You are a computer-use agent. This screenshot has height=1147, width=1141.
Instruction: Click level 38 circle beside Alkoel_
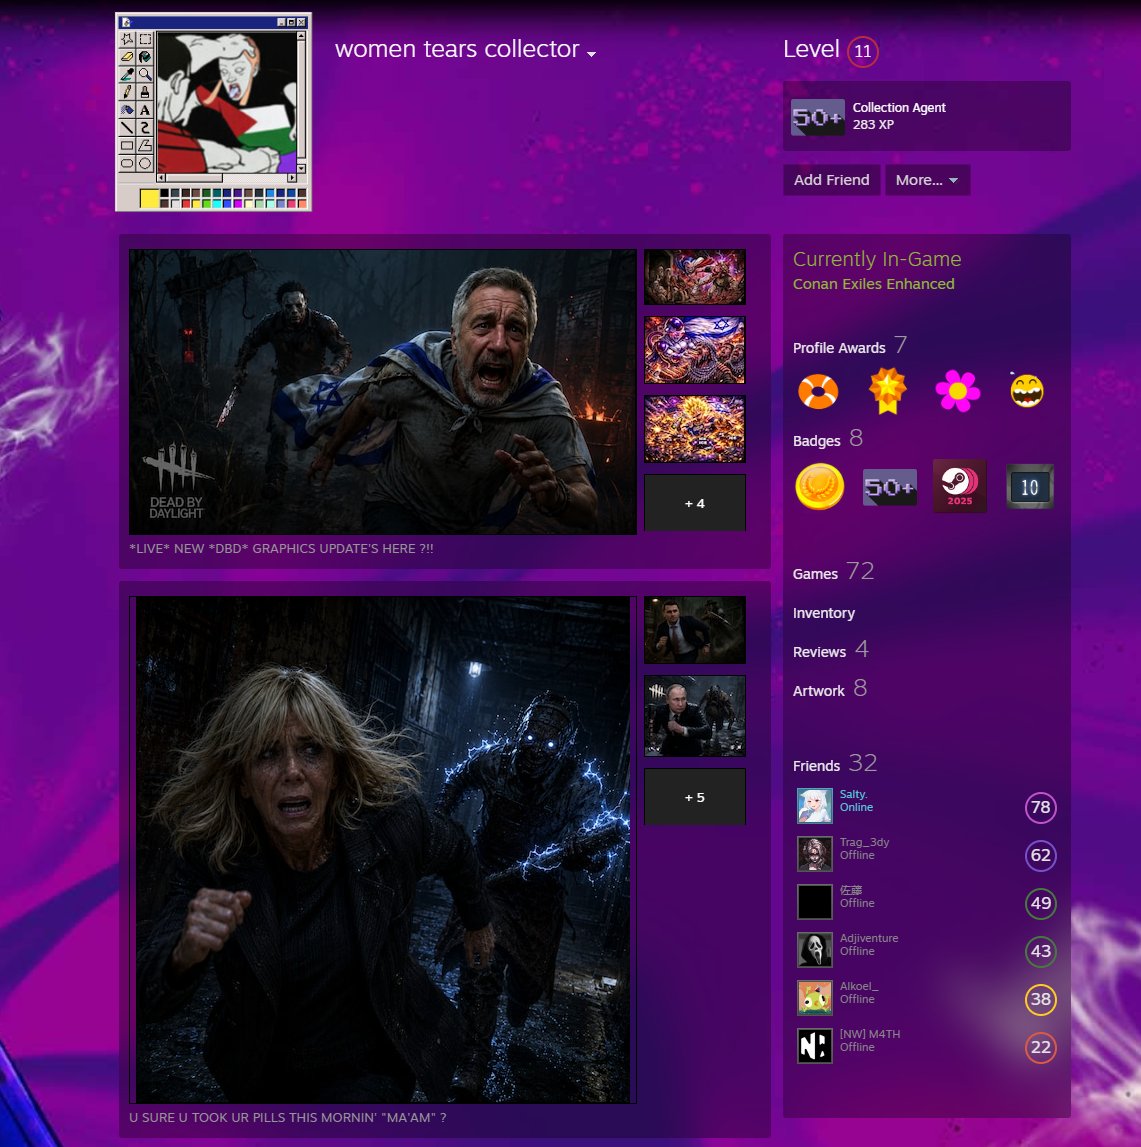coord(1040,999)
